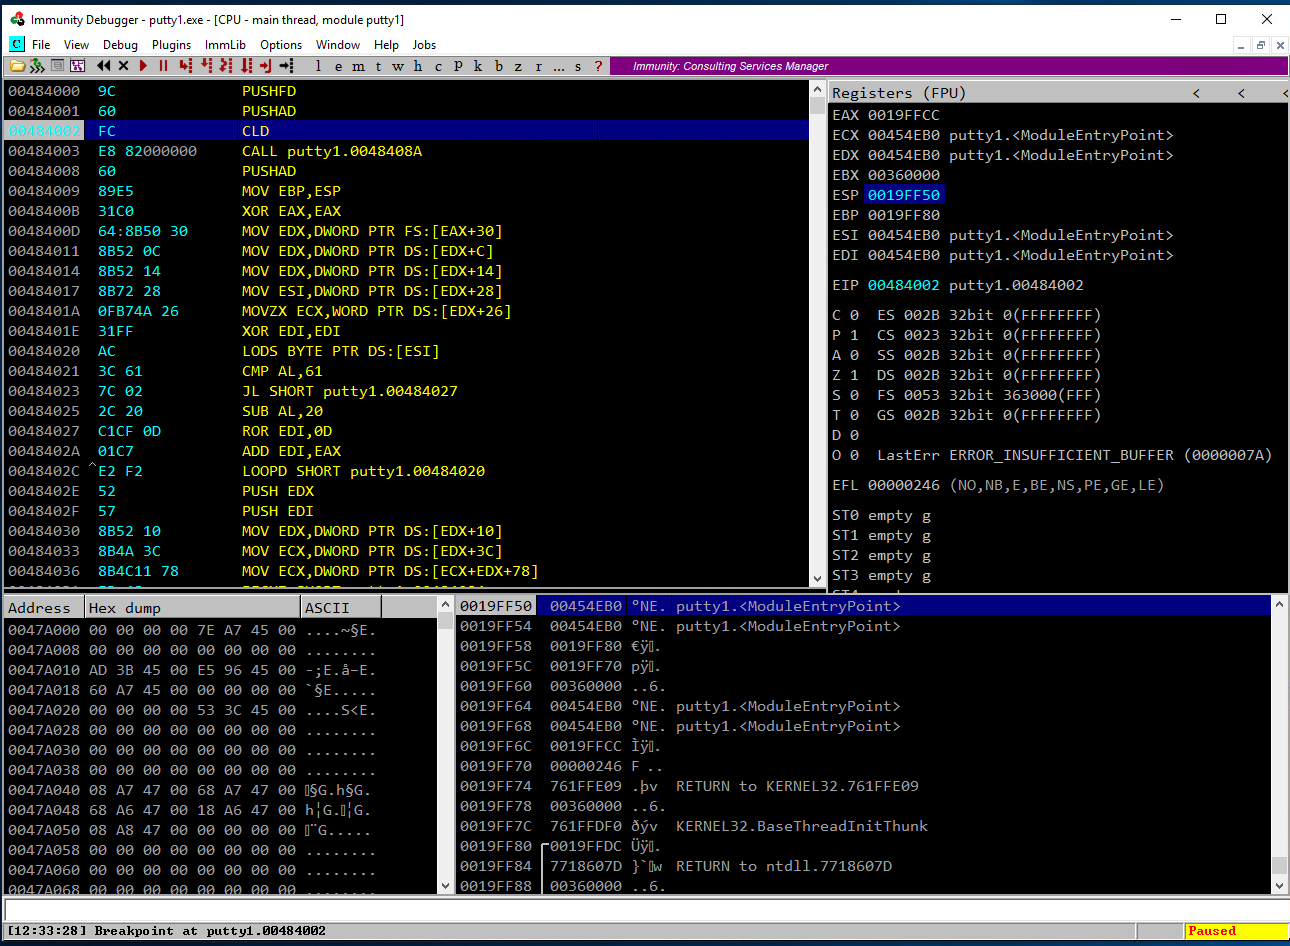1290x946 pixels.
Task: Toggle the A auxiliary flag value
Action: click(x=854, y=355)
